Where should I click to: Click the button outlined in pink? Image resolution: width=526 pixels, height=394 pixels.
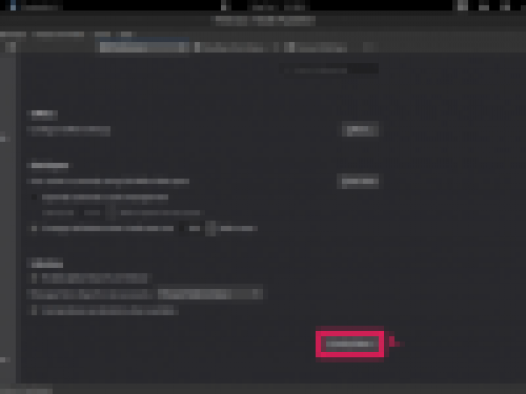[x=350, y=344]
